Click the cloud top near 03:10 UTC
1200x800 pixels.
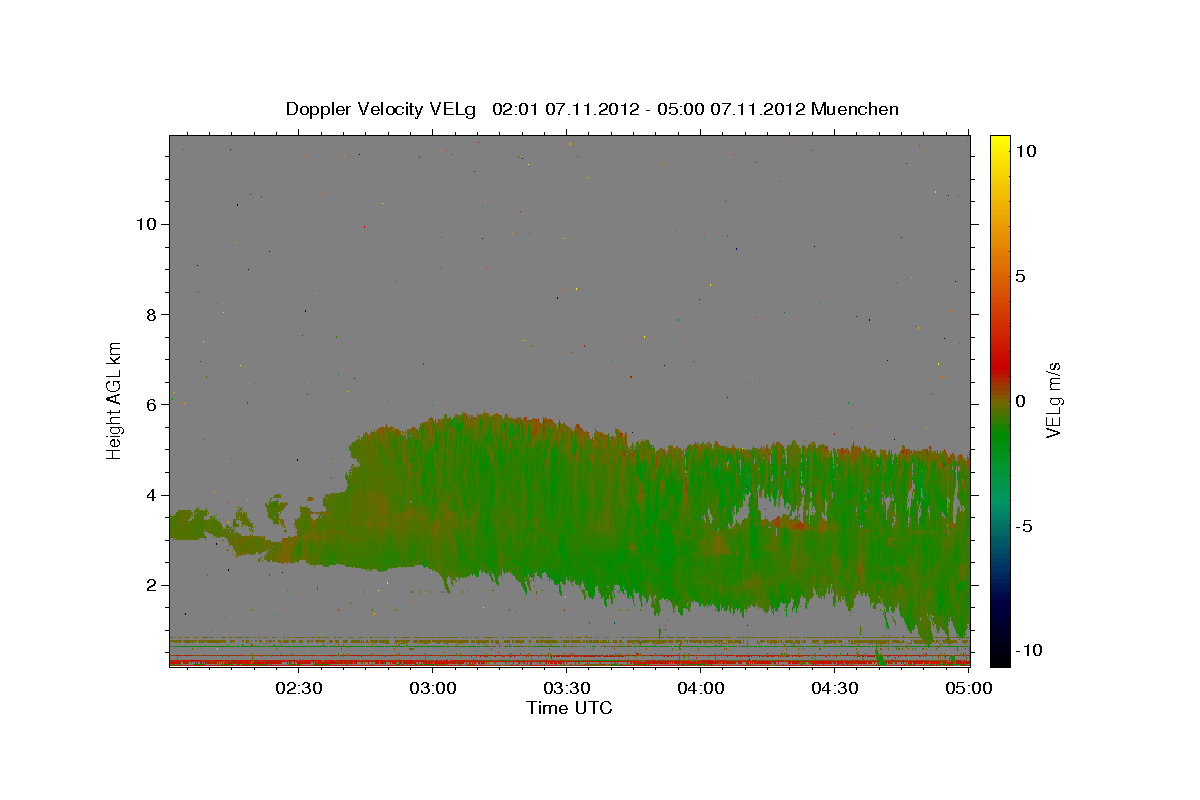point(478,415)
